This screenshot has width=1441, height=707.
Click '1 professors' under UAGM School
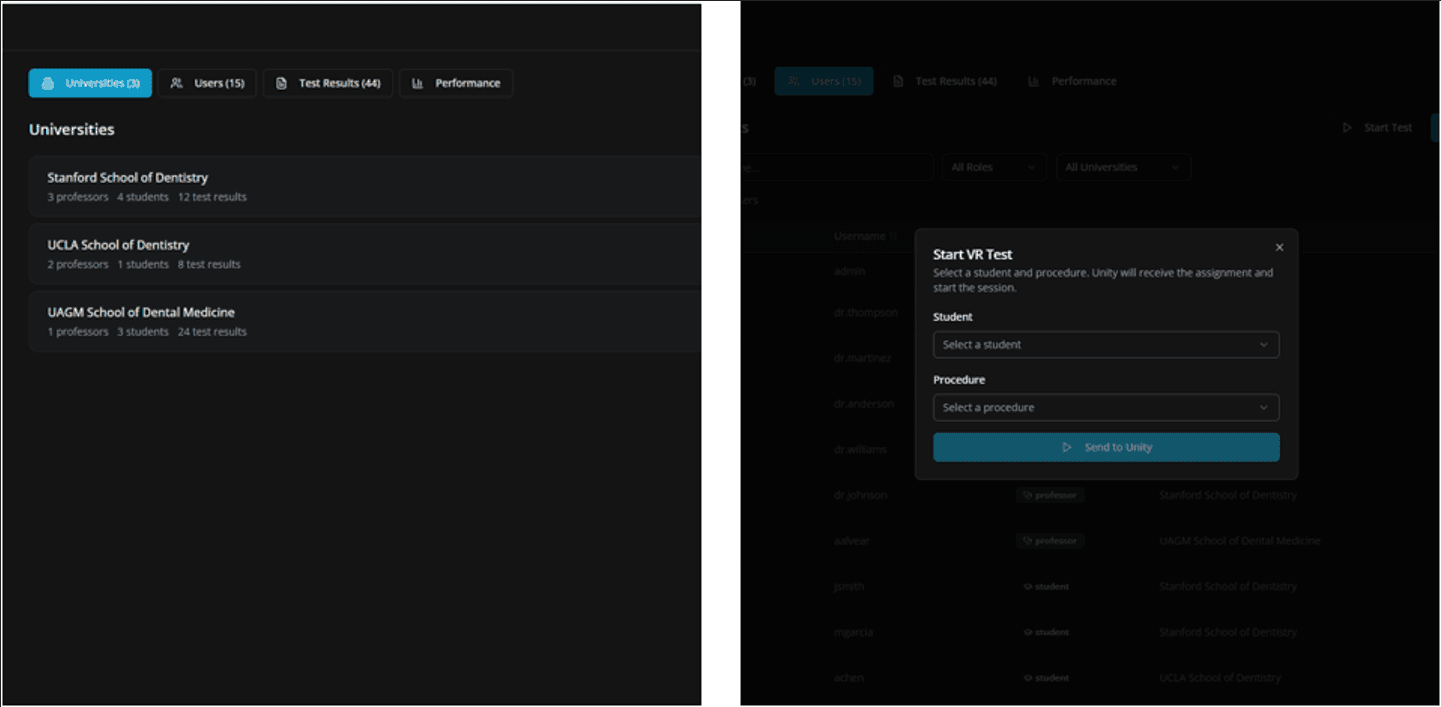(x=78, y=332)
